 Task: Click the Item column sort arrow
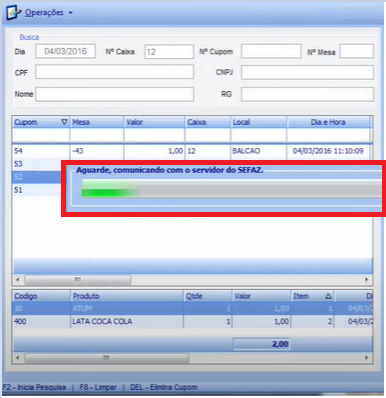click(328, 296)
